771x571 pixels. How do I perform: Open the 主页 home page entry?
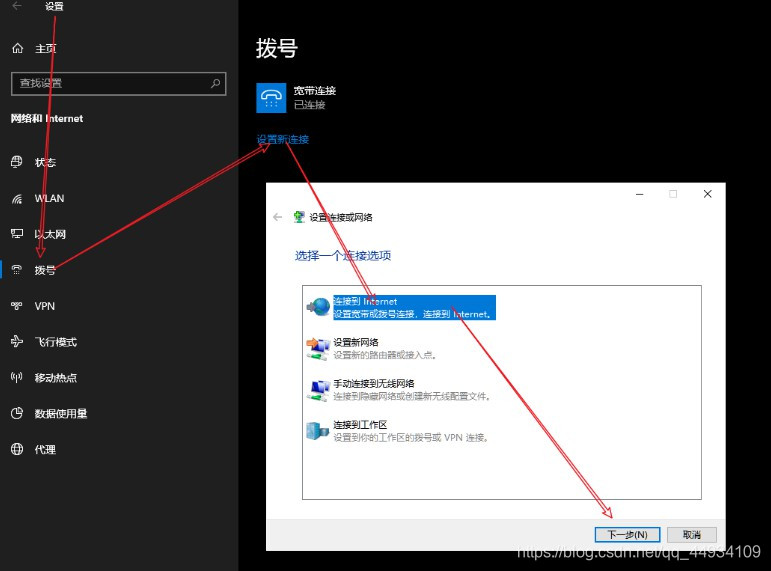coord(45,48)
